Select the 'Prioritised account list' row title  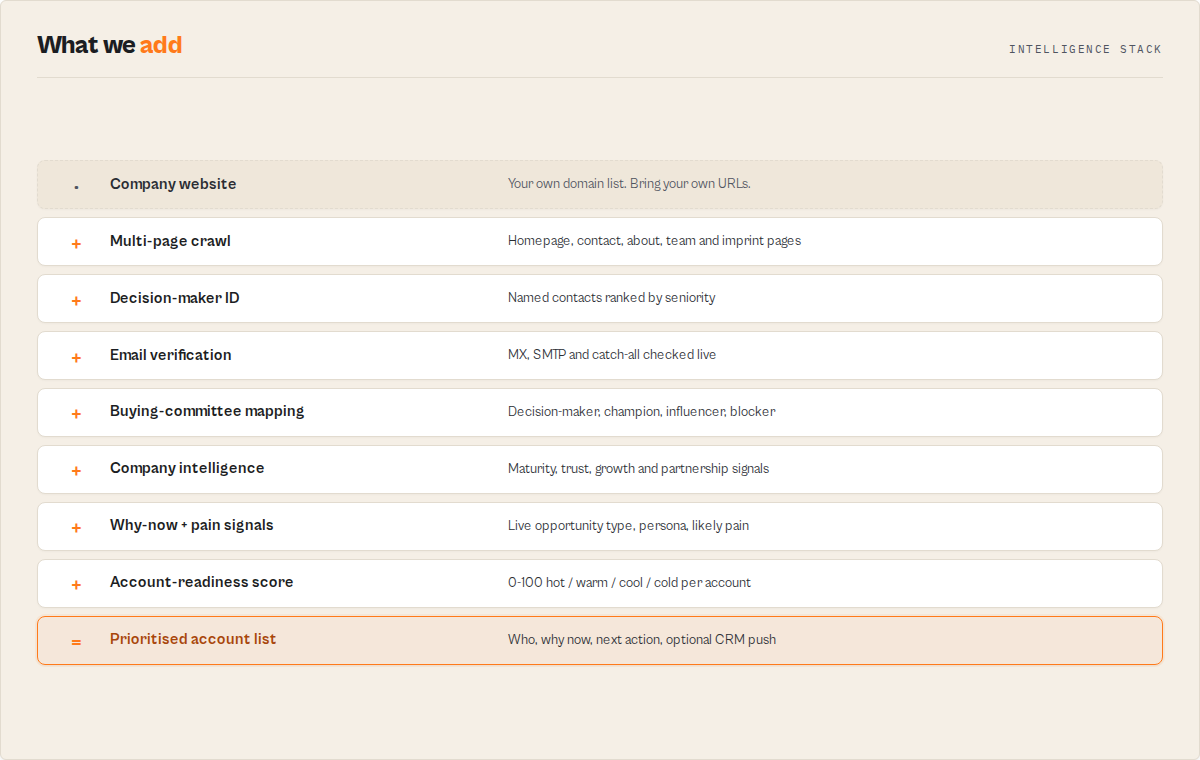coord(193,639)
